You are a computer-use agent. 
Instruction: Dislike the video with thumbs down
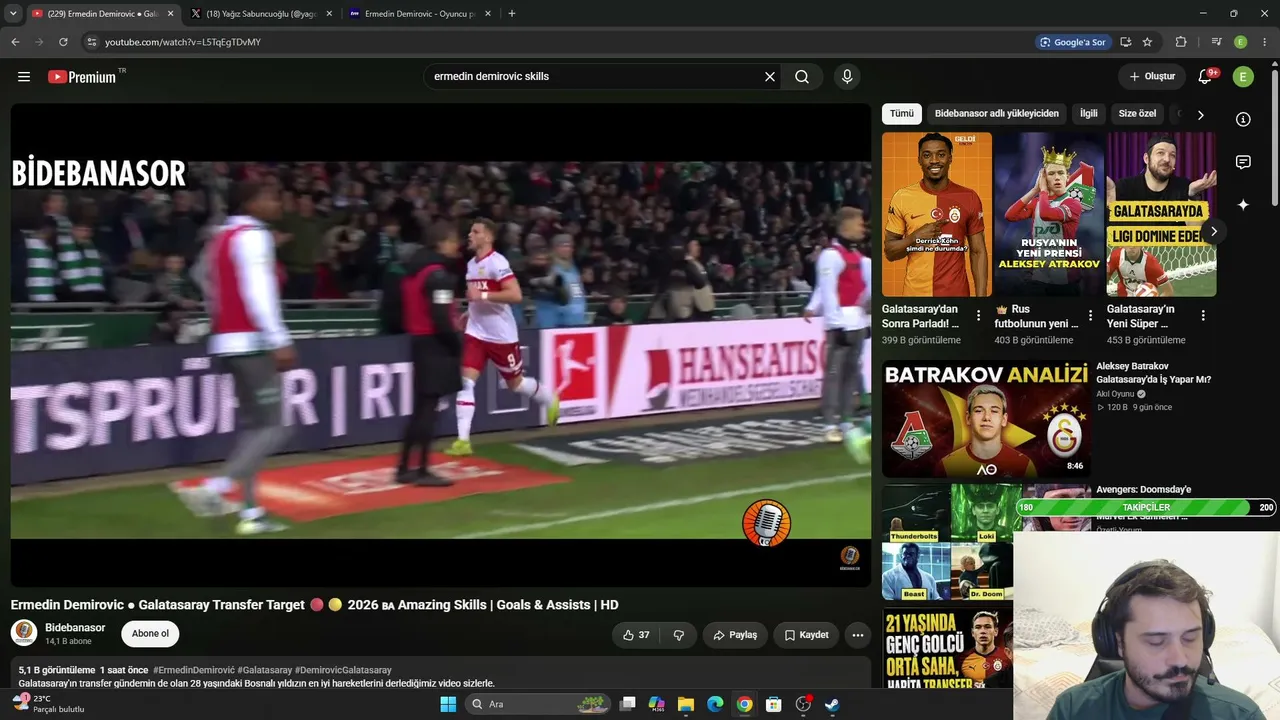(x=679, y=635)
